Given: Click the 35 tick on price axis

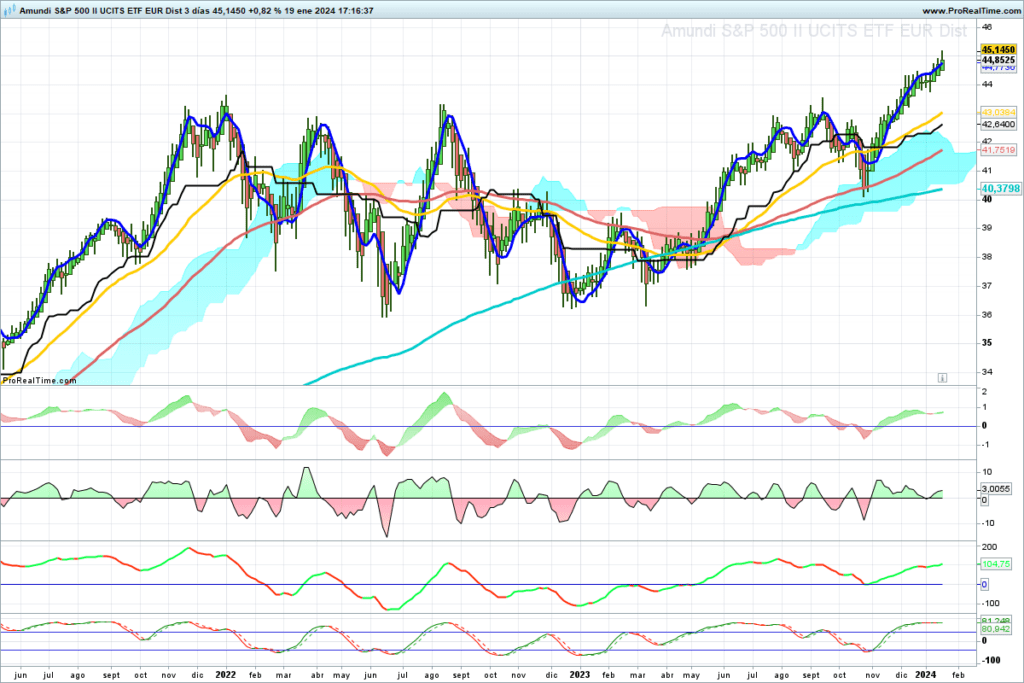Looking at the screenshot, I should click(986, 343).
